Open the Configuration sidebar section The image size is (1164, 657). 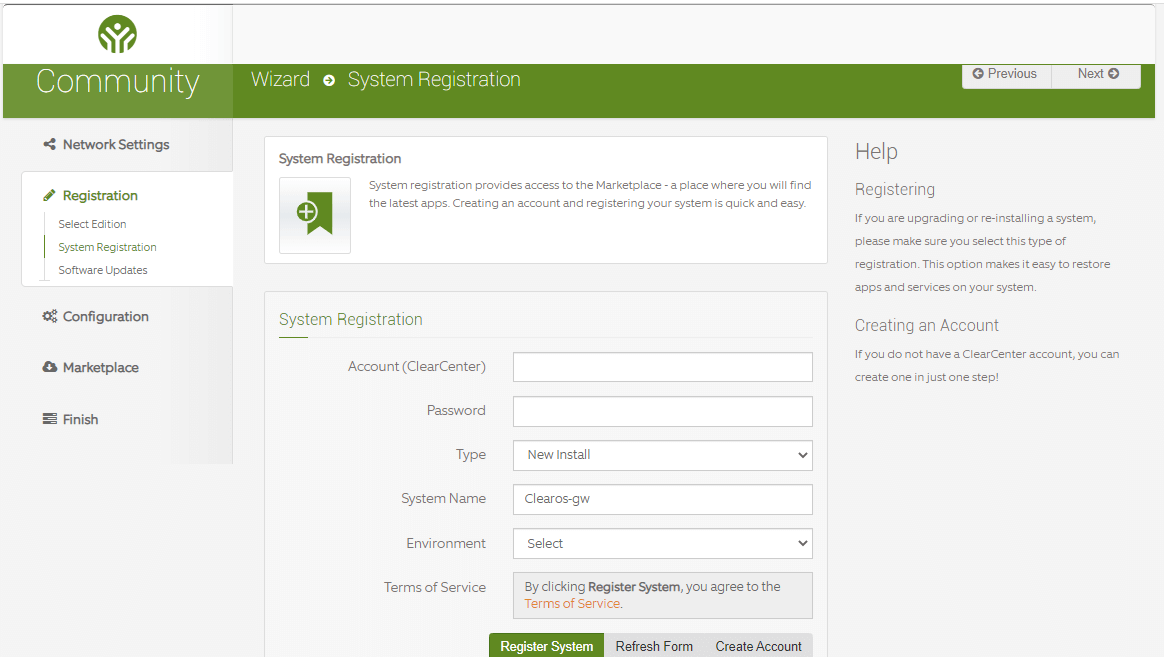coord(105,316)
